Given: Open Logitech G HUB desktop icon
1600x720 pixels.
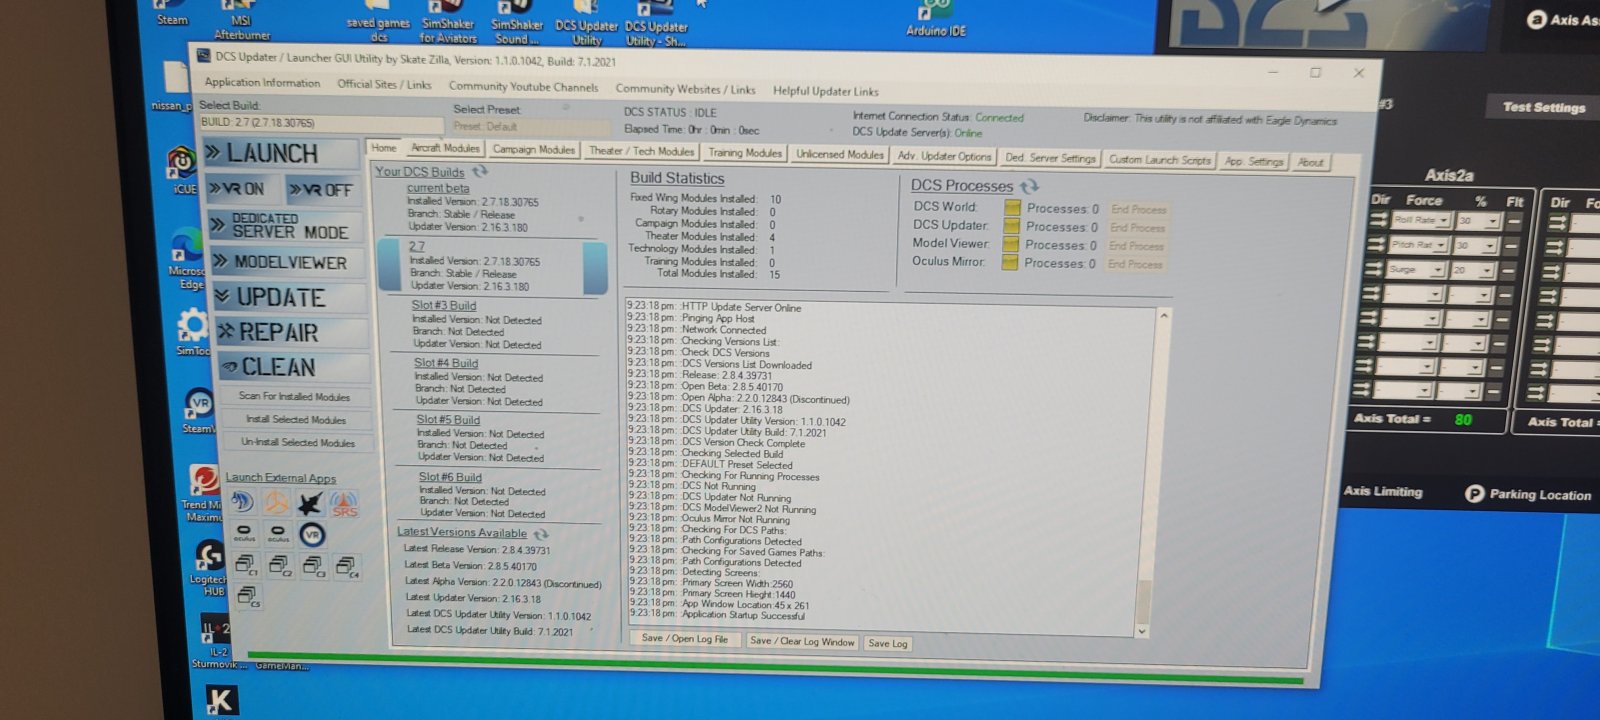Looking at the screenshot, I should click(209, 568).
